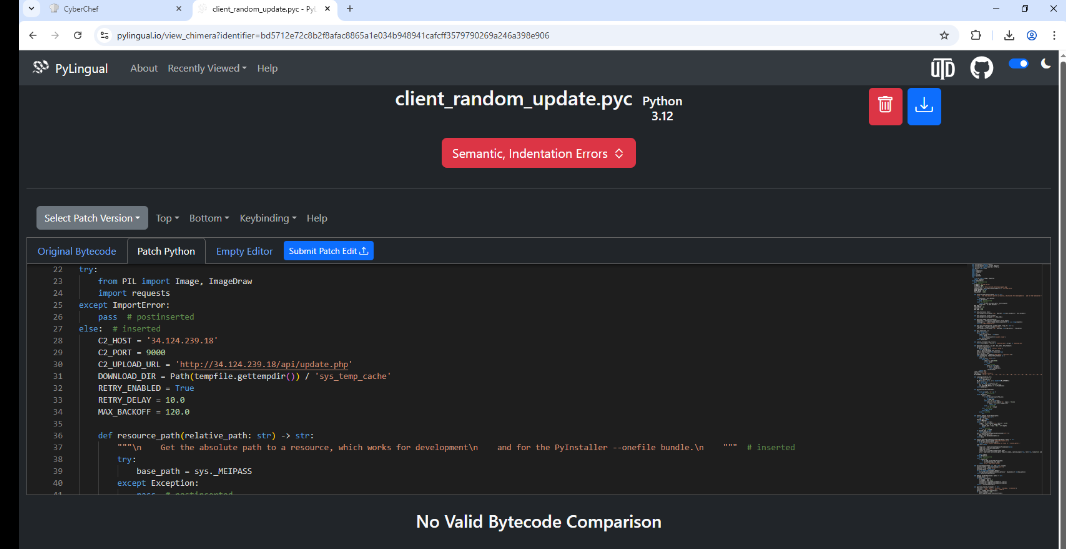
Task: Close the CyberChef tab
Action: pos(179,9)
